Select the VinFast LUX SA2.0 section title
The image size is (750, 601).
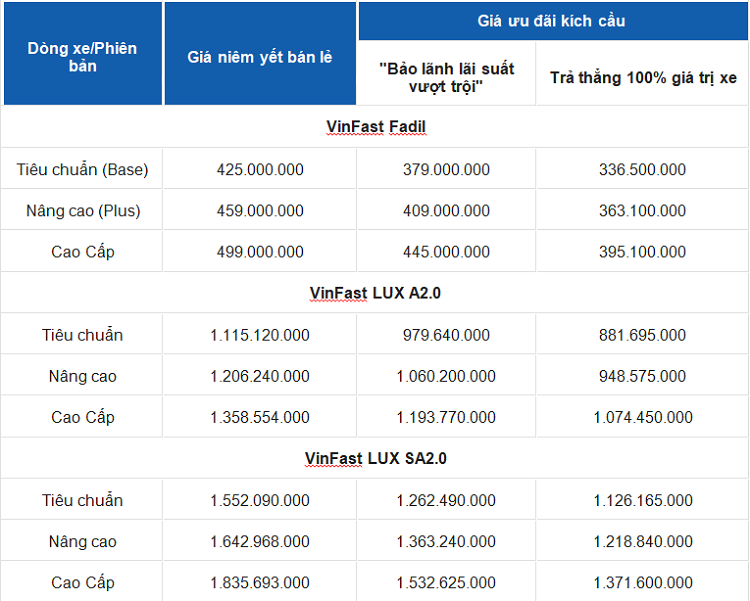tap(376, 458)
